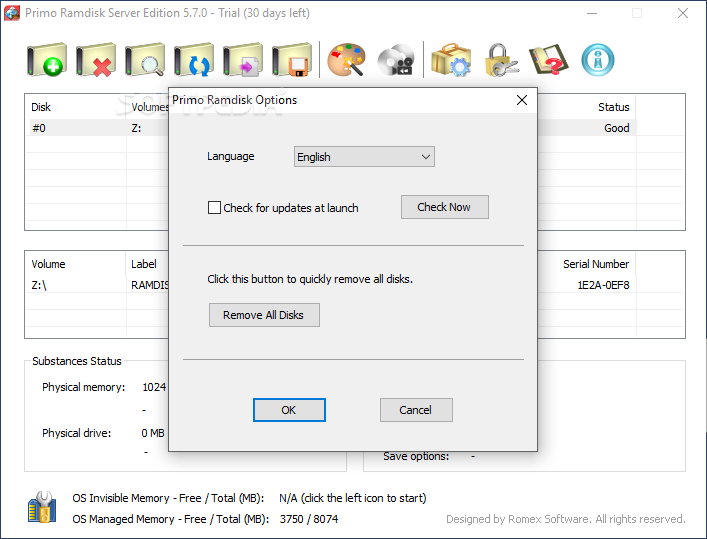Screen dimensions: 707x539
Task: Click the padlock with keys license icon
Action: [501, 60]
